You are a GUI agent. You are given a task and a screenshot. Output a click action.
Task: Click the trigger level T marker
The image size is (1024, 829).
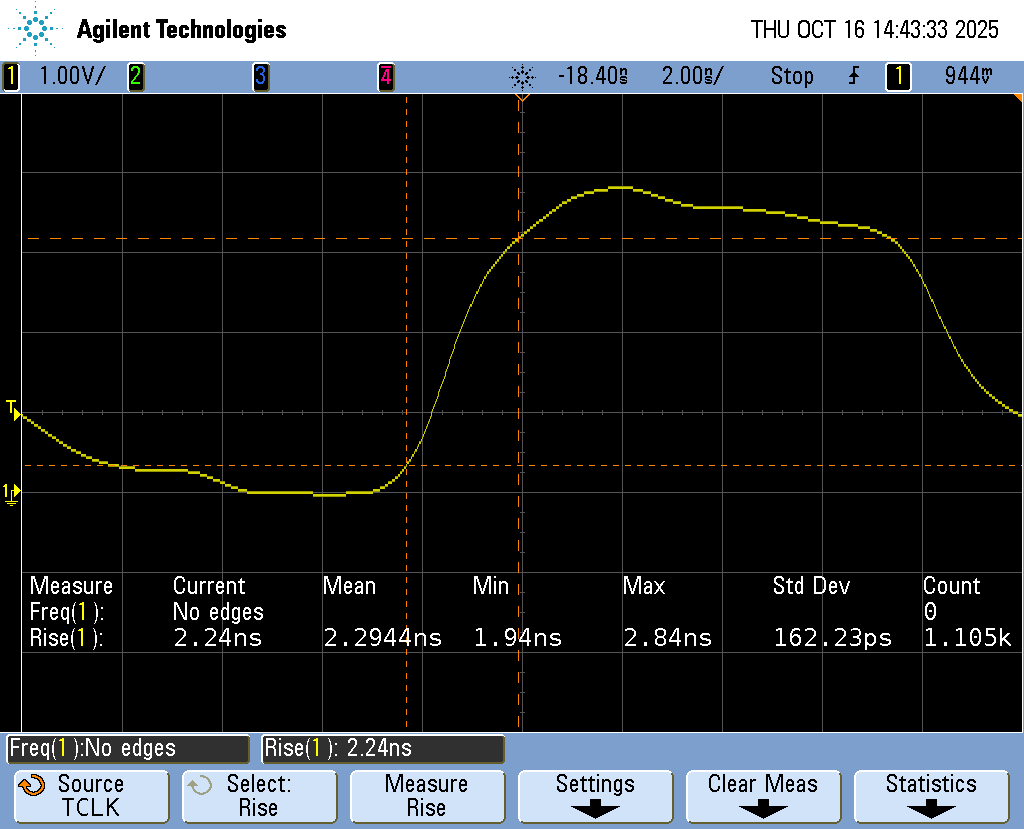(12, 409)
